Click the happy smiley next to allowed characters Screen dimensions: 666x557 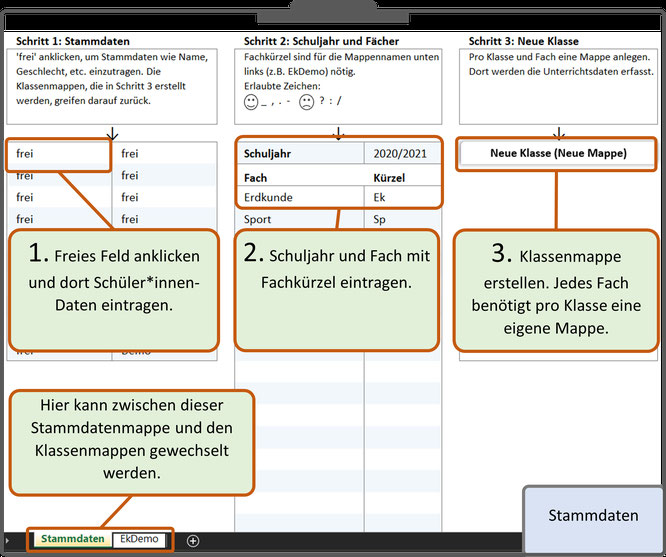click(251, 102)
